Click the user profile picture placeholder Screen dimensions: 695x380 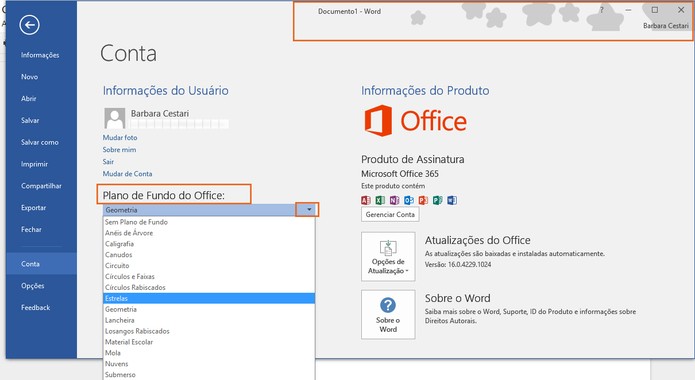[114, 118]
